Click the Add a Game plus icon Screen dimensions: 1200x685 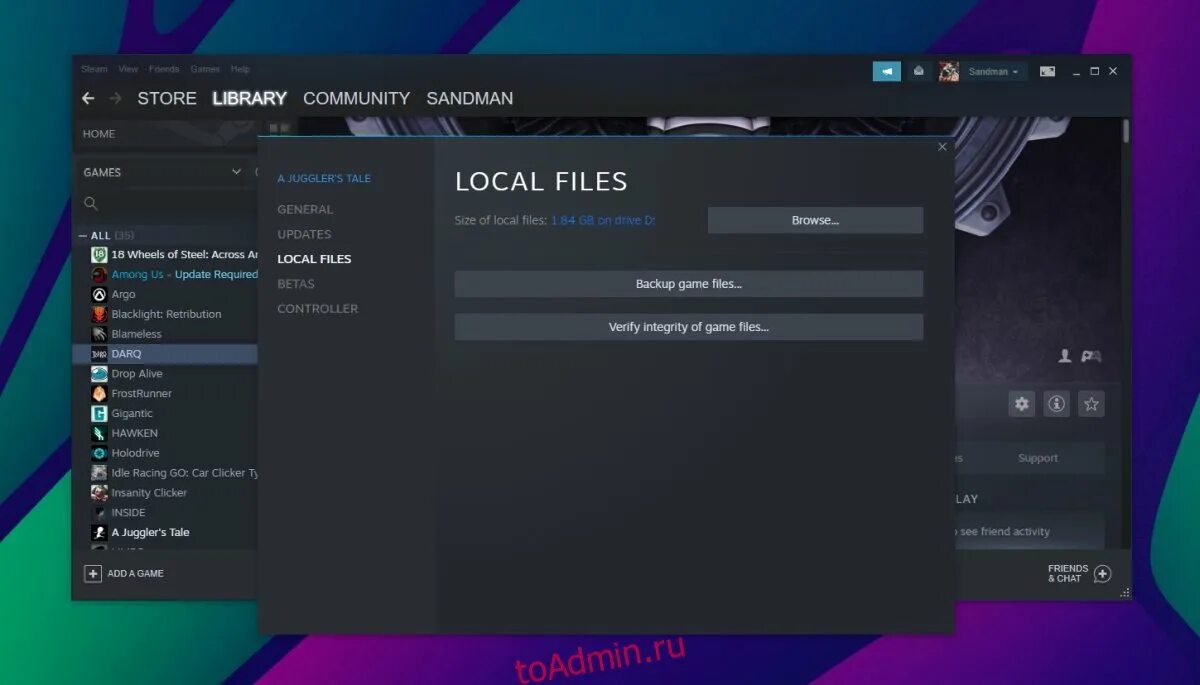[x=93, y=574]
